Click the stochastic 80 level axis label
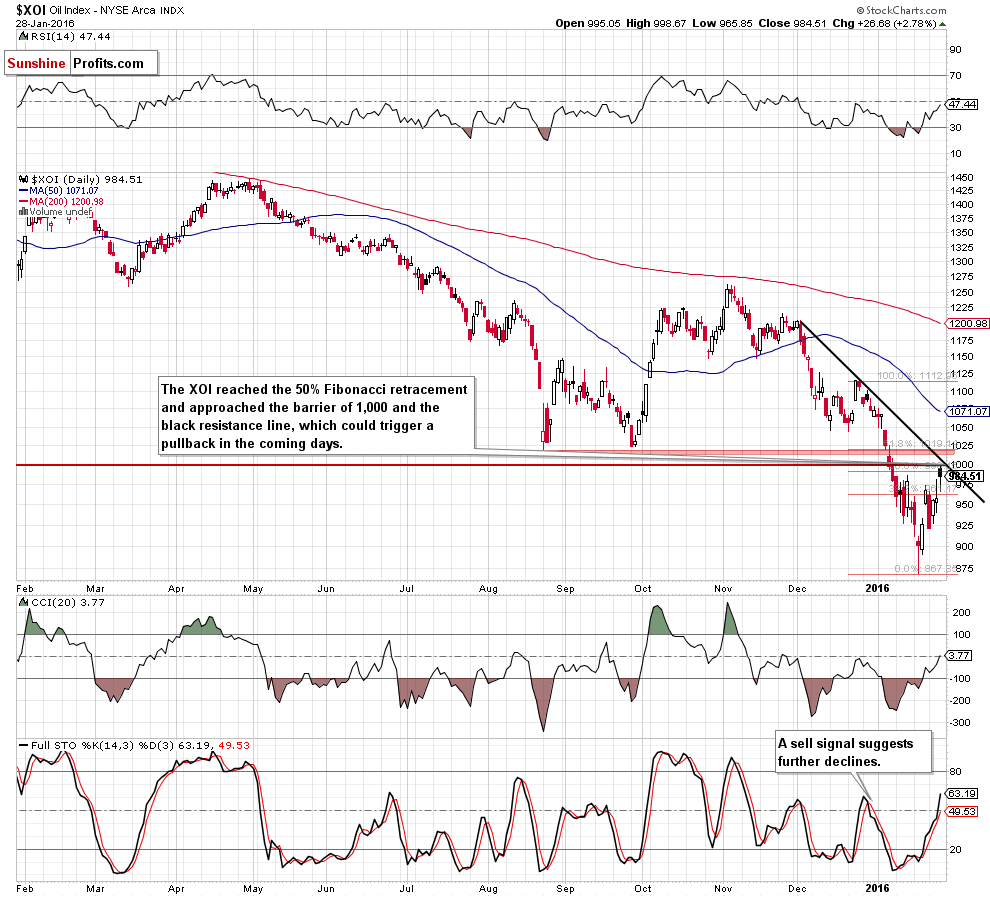 [x=956, y=771]
